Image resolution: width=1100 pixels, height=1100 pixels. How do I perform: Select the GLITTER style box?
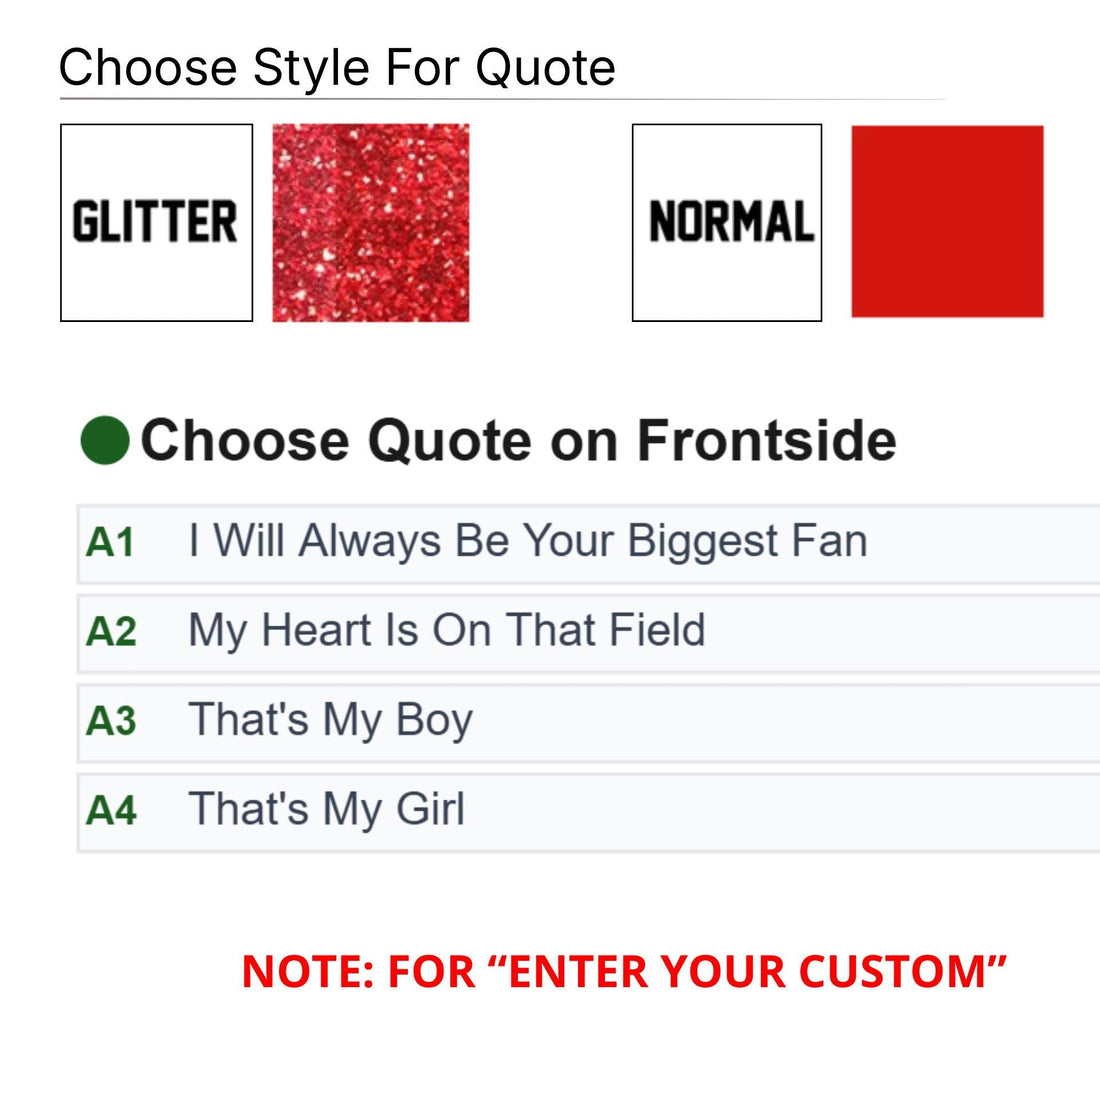(156, 222)
